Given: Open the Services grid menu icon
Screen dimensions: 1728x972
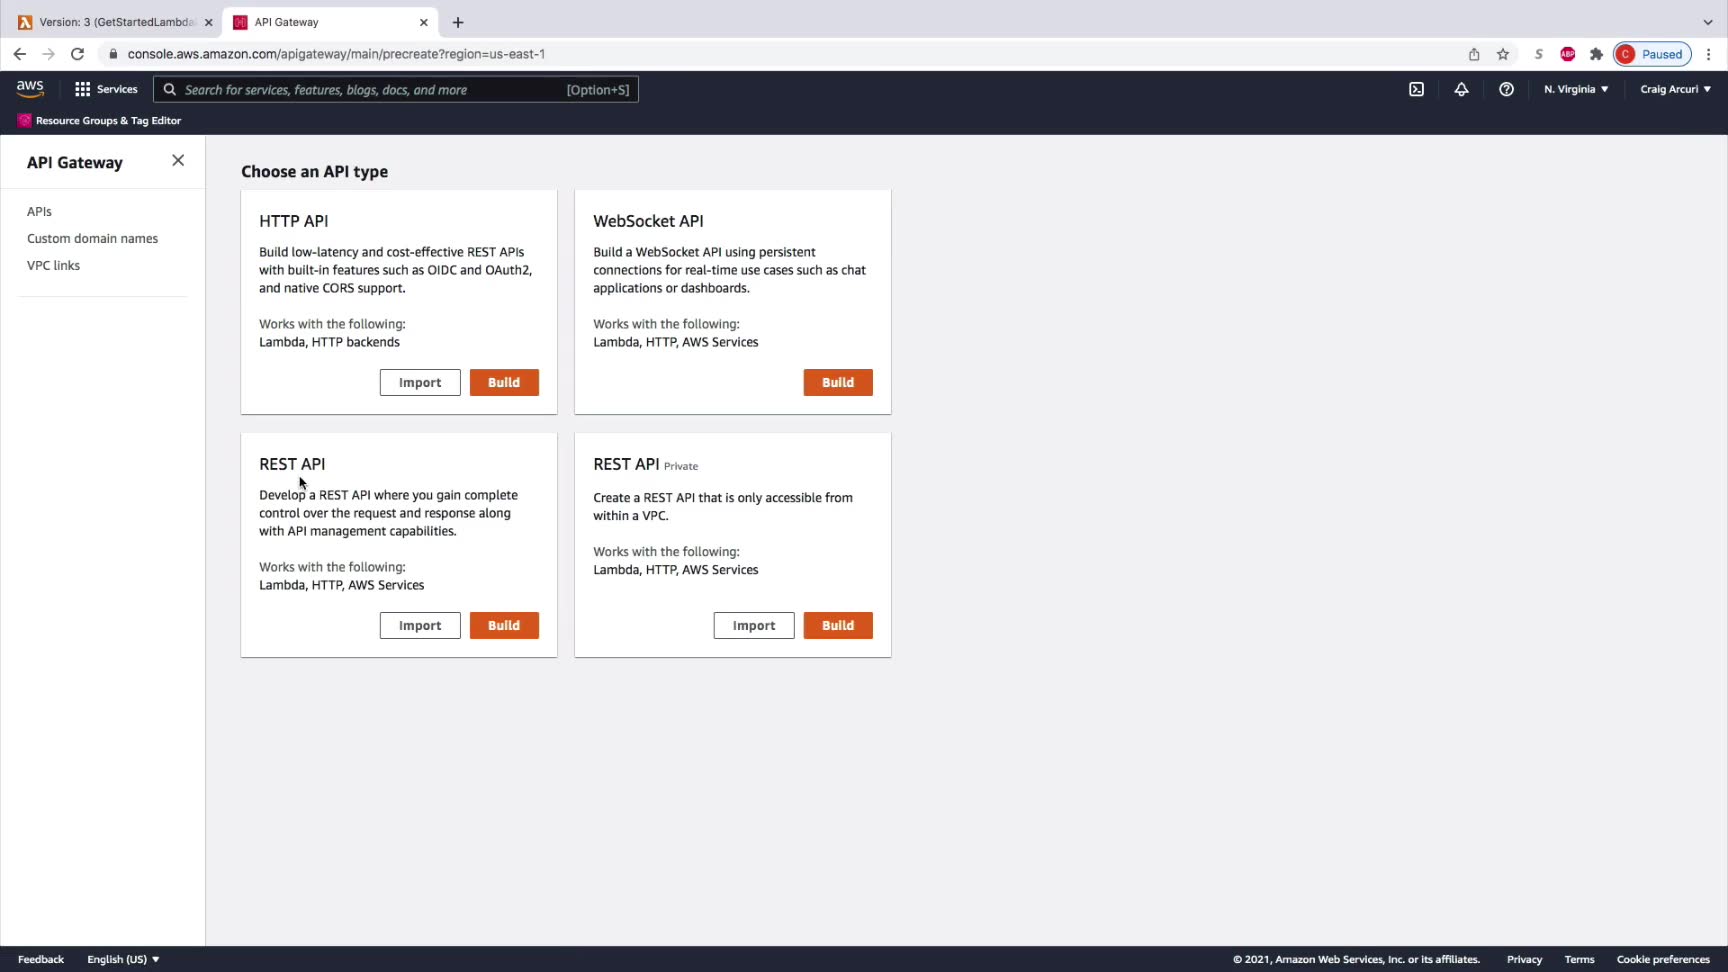Looking at the screenshot, I should coord(82,89).
